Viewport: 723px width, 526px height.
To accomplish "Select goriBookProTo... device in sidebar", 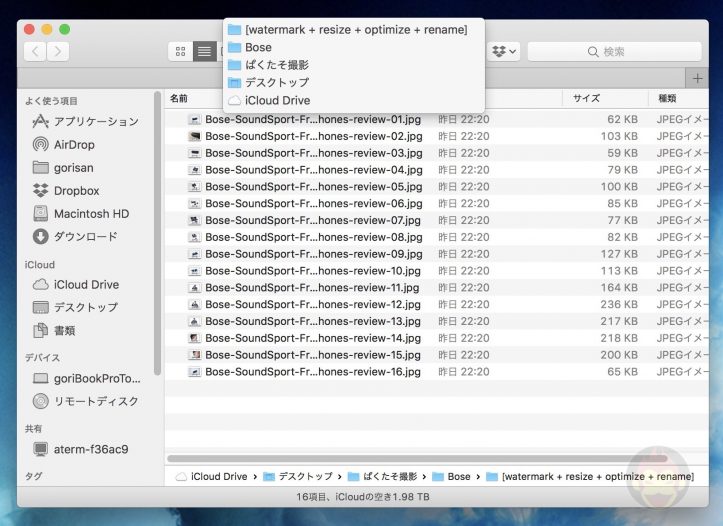I will click(87, 378).
